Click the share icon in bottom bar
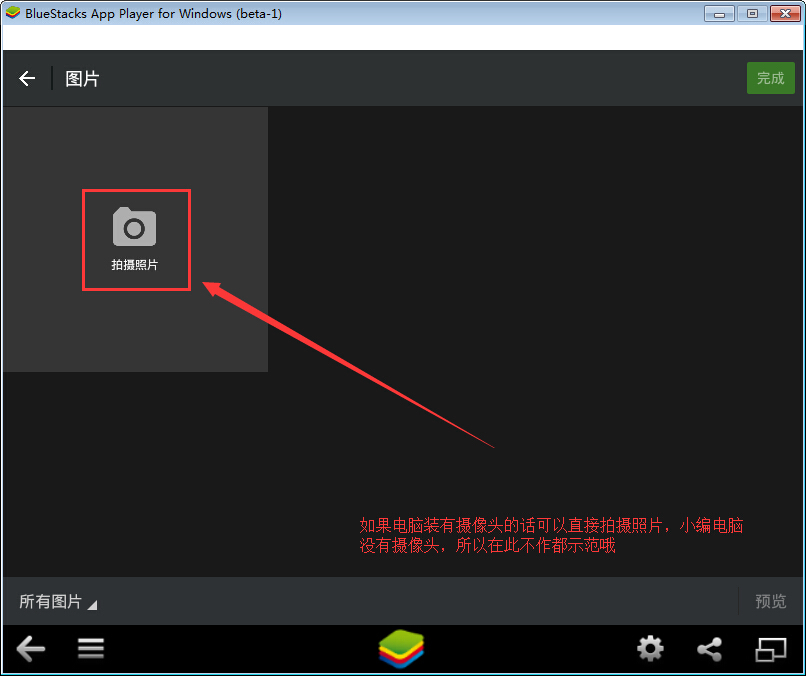Screen dimensions: 806x676 click(710, 649)
